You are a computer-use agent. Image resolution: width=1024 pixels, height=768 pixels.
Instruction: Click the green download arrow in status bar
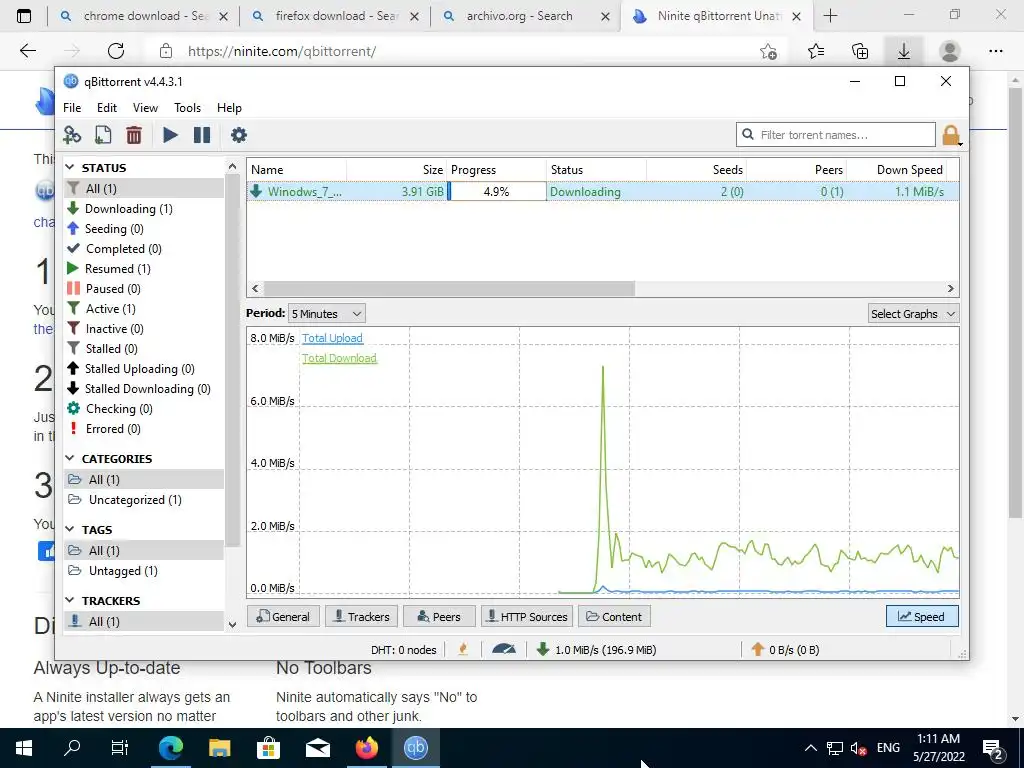[x=542, y=649]
